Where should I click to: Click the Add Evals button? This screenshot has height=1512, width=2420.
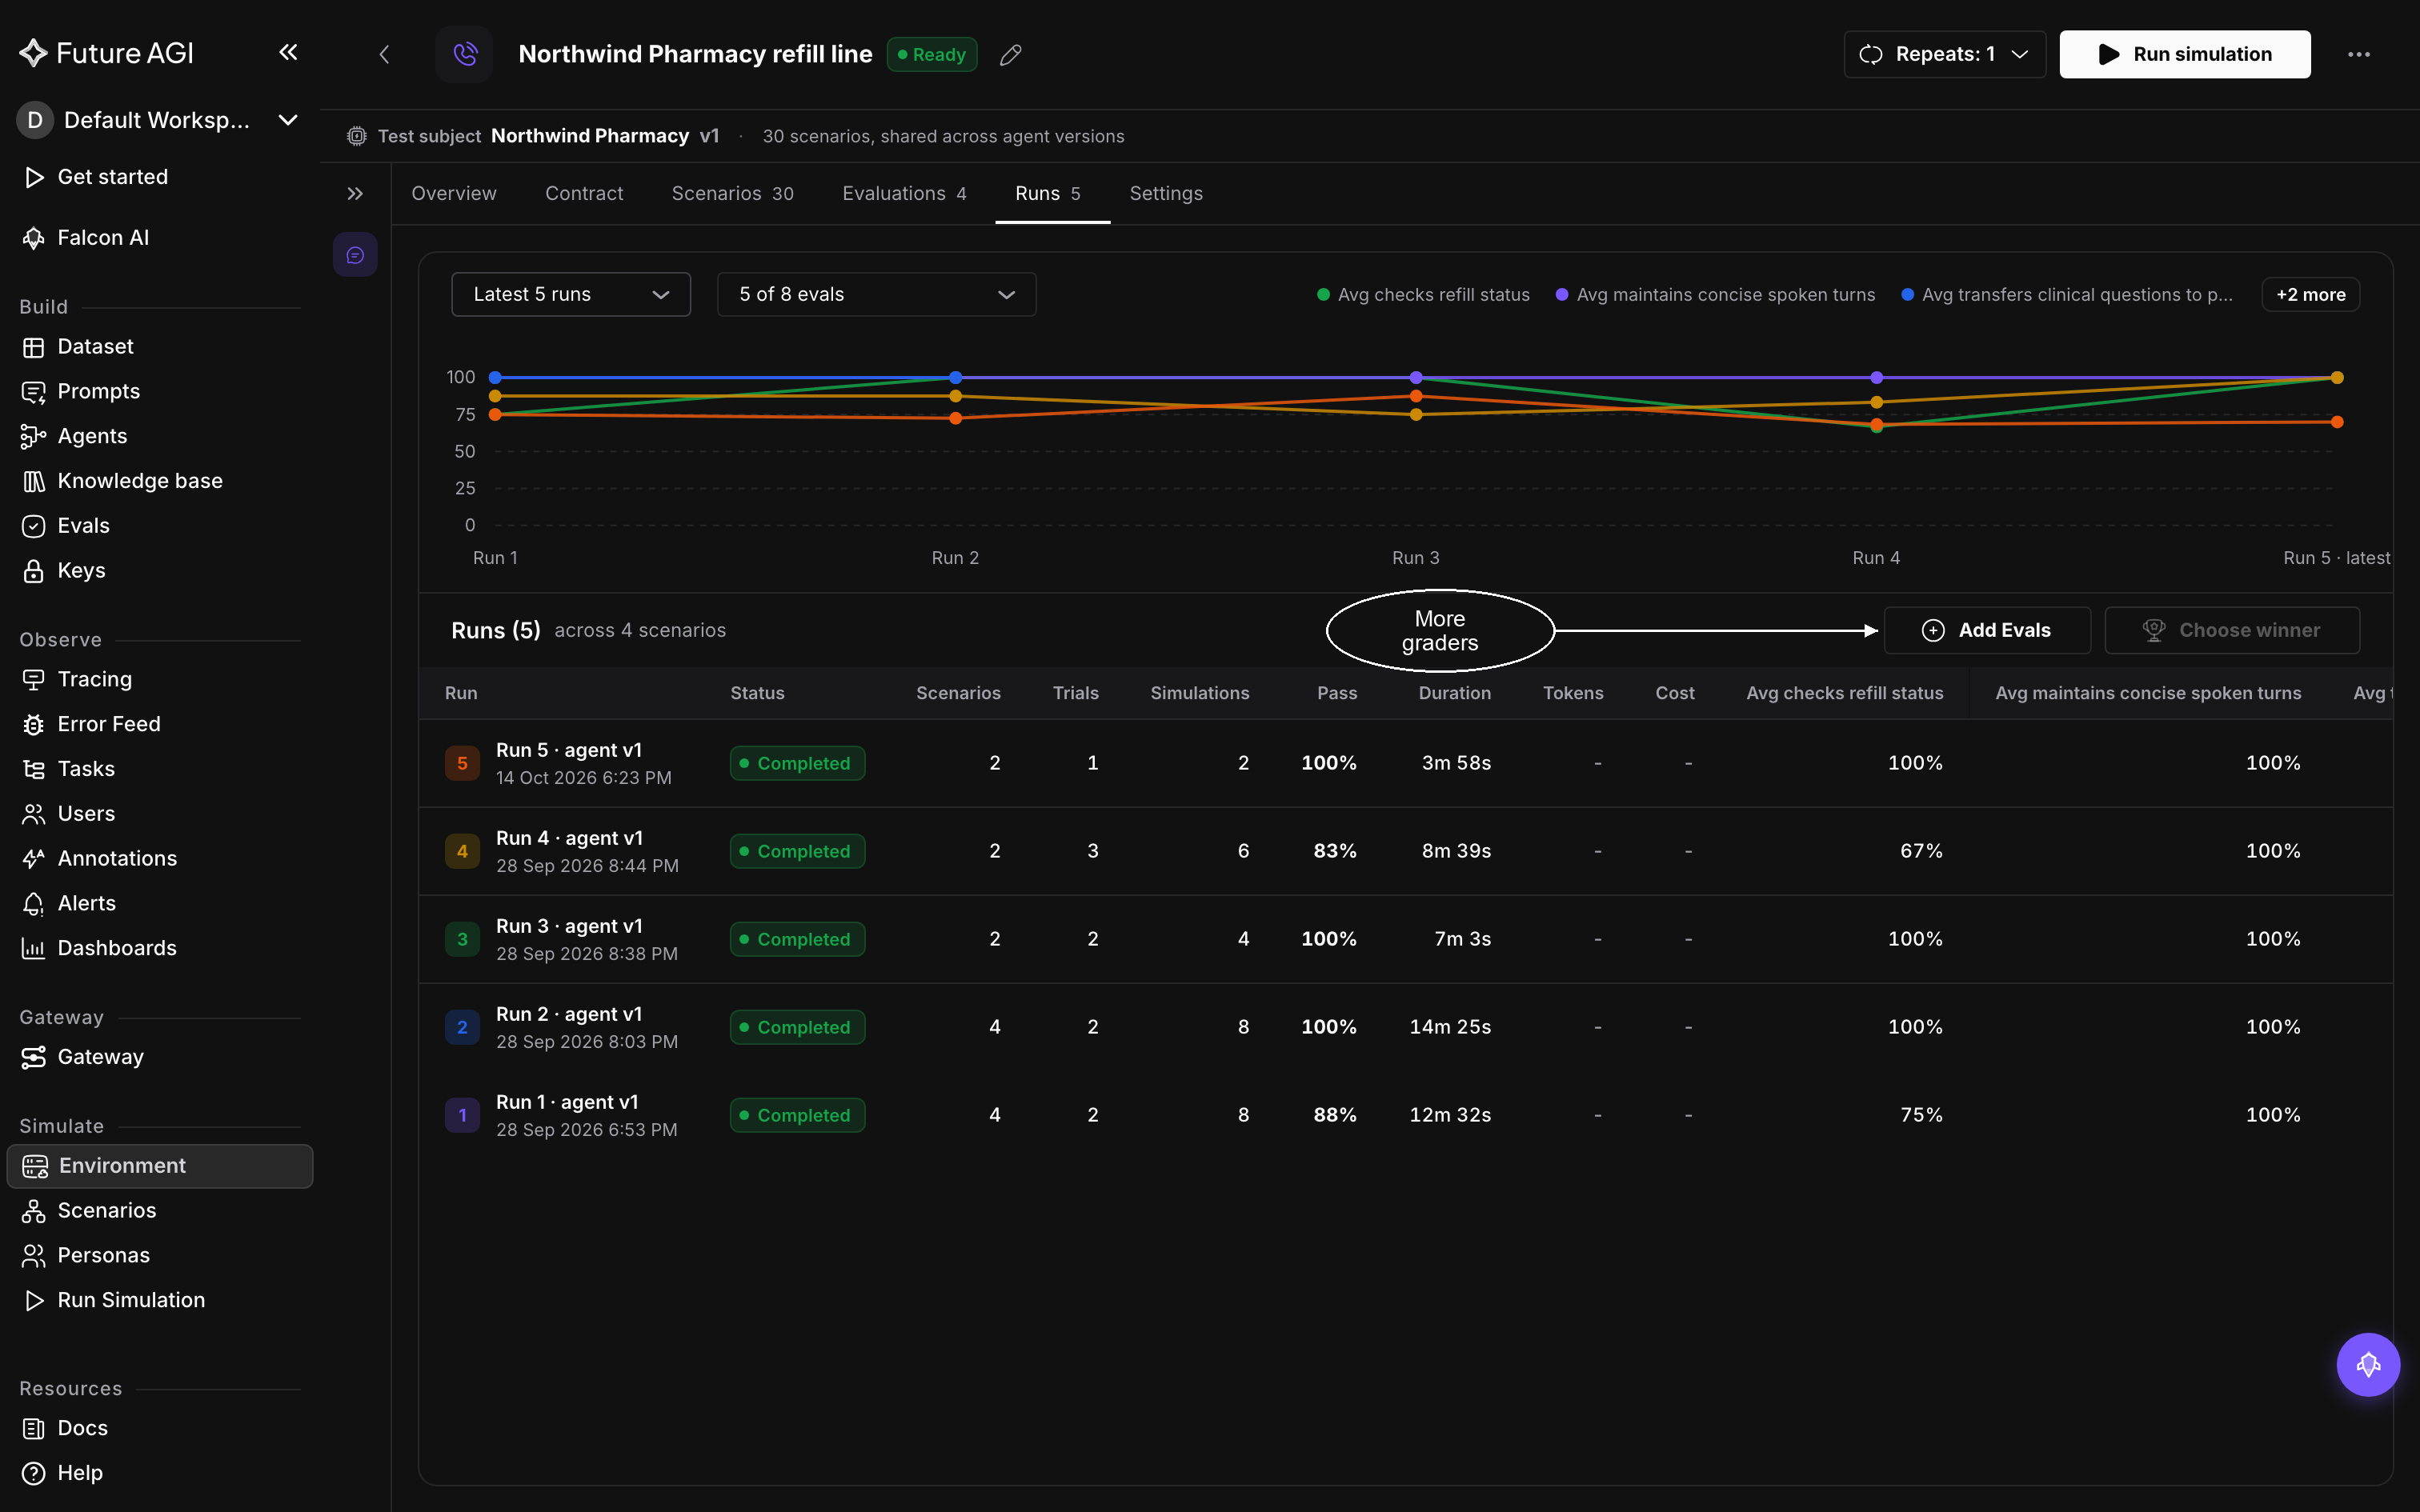(1986, 631)
